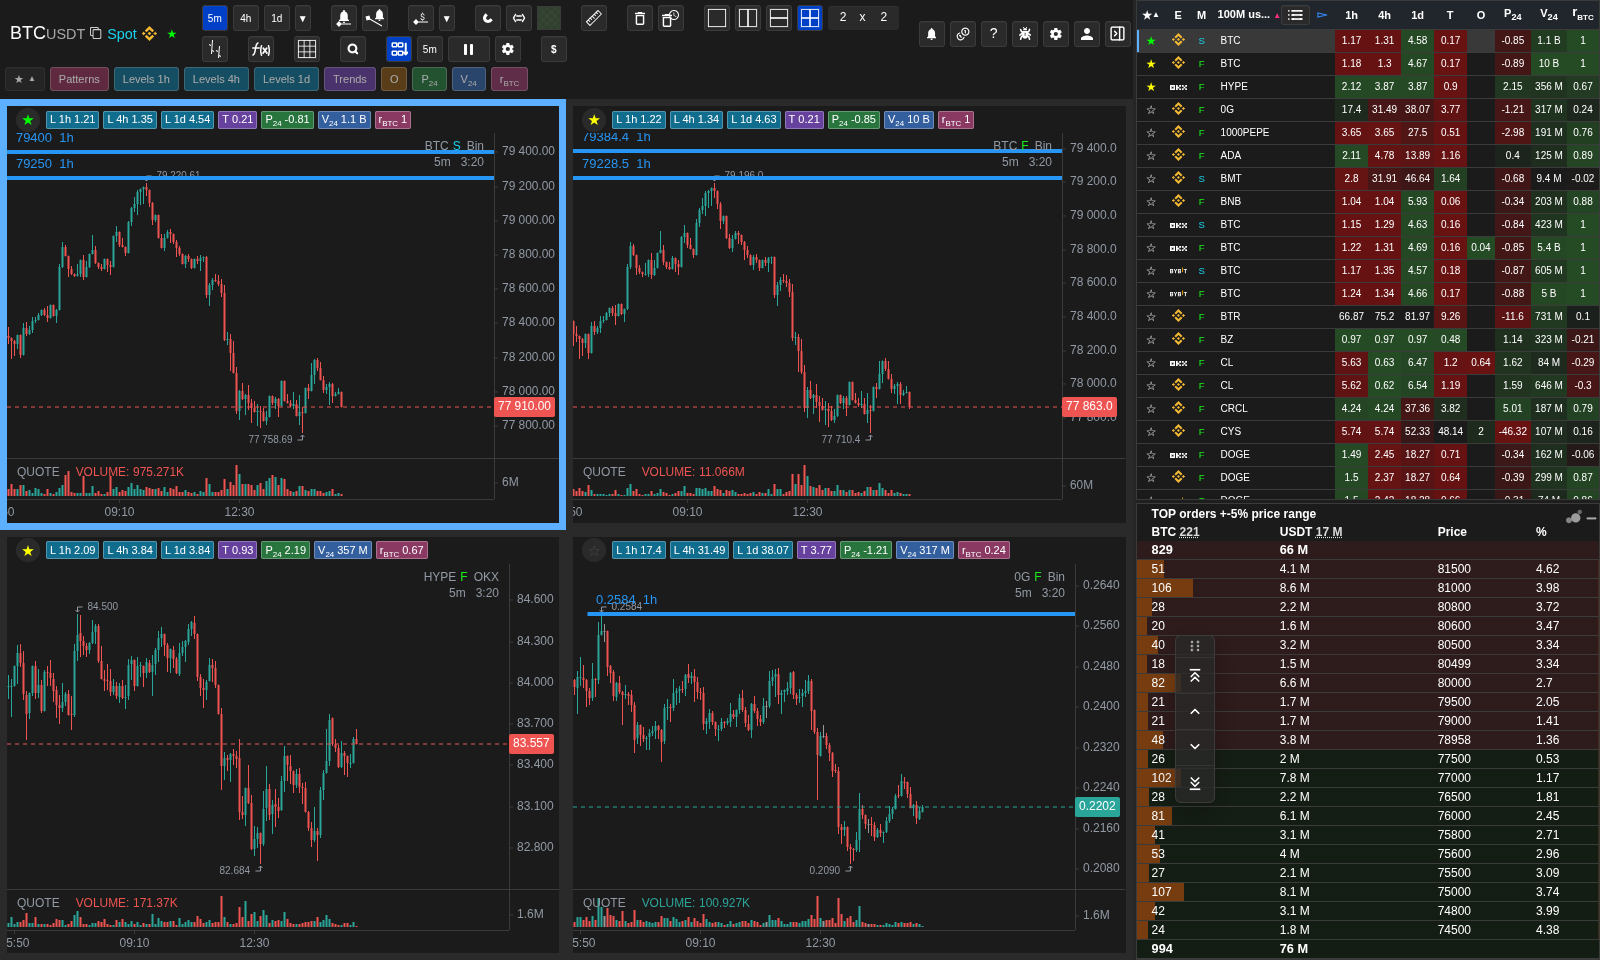This screenshot has width=1600, height=960.
Task: Select the two-column vertical split layout
Action: point(748,18)
